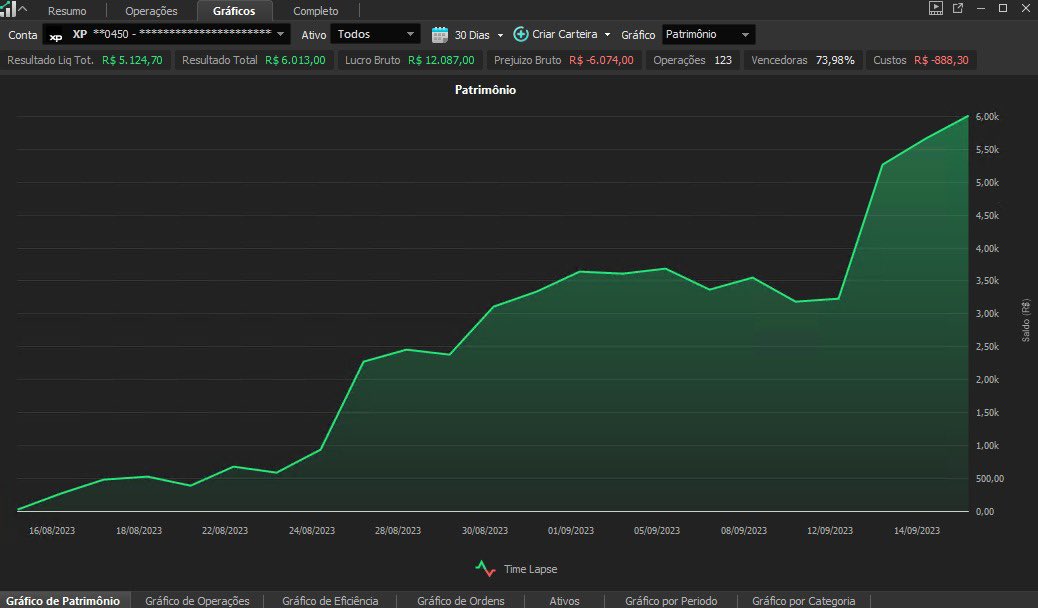1038x608 pixels.
Task: Collapse panel with the top-left chevron
Action: pyautogui.click(x=23, y=9)
